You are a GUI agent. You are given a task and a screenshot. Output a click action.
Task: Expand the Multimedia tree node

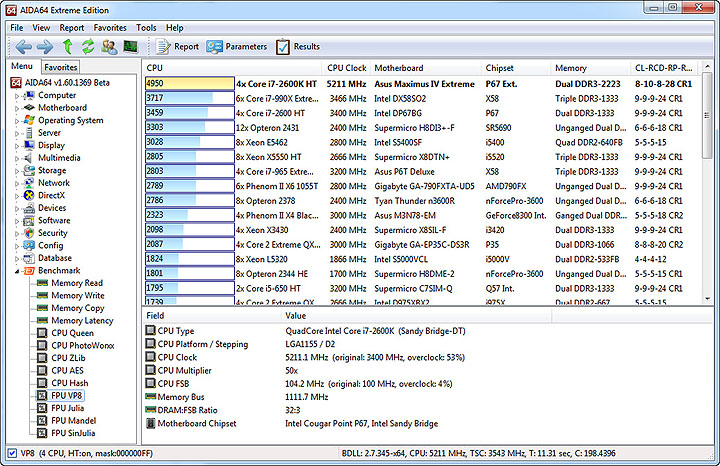coord(17,158)
